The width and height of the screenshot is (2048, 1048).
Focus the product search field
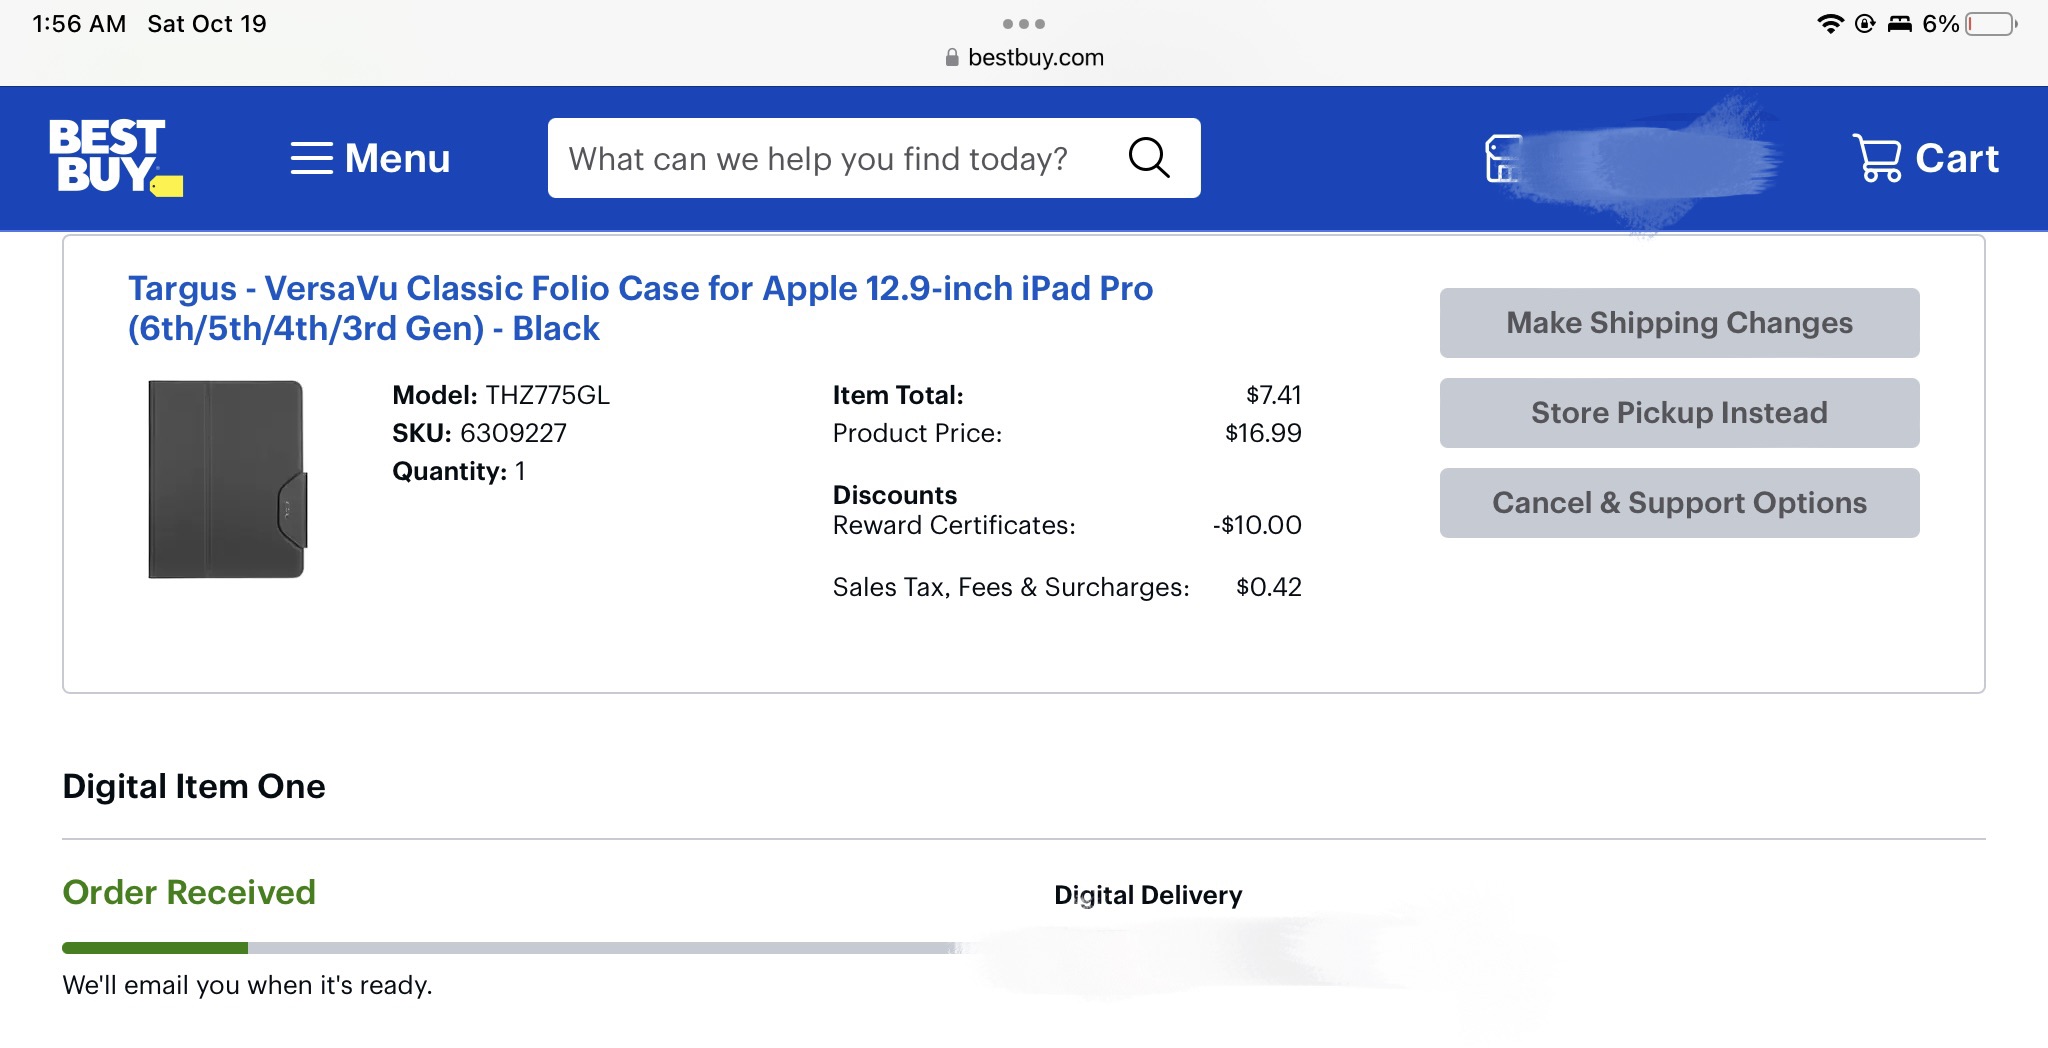click(x=820, y=158)
